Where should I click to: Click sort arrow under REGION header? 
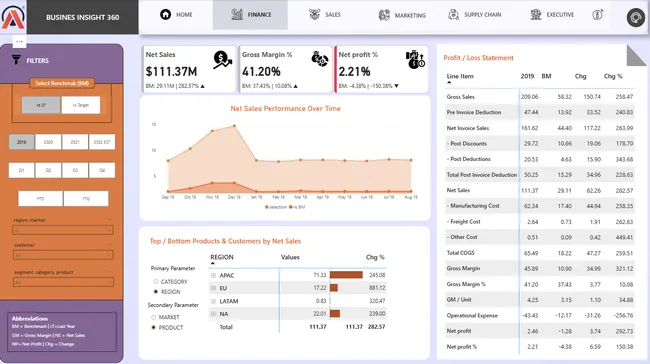213,263
